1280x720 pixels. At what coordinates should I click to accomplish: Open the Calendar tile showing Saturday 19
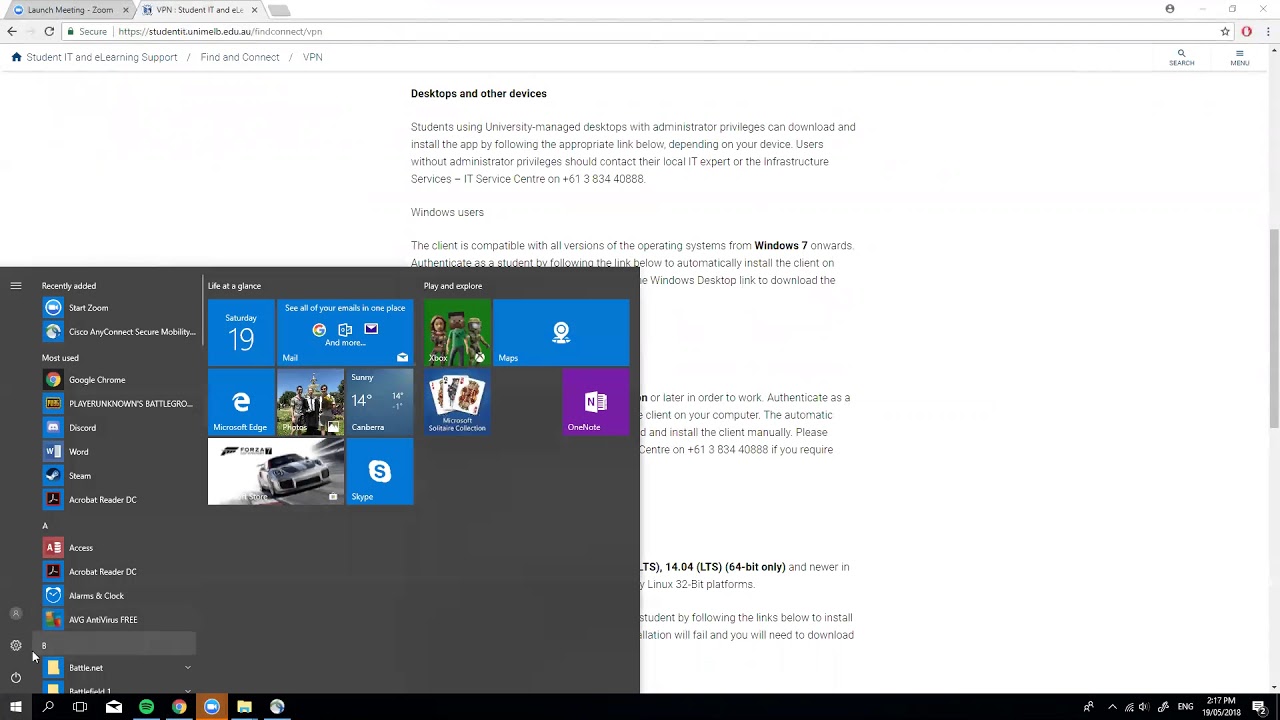click(x=241, y=332)
